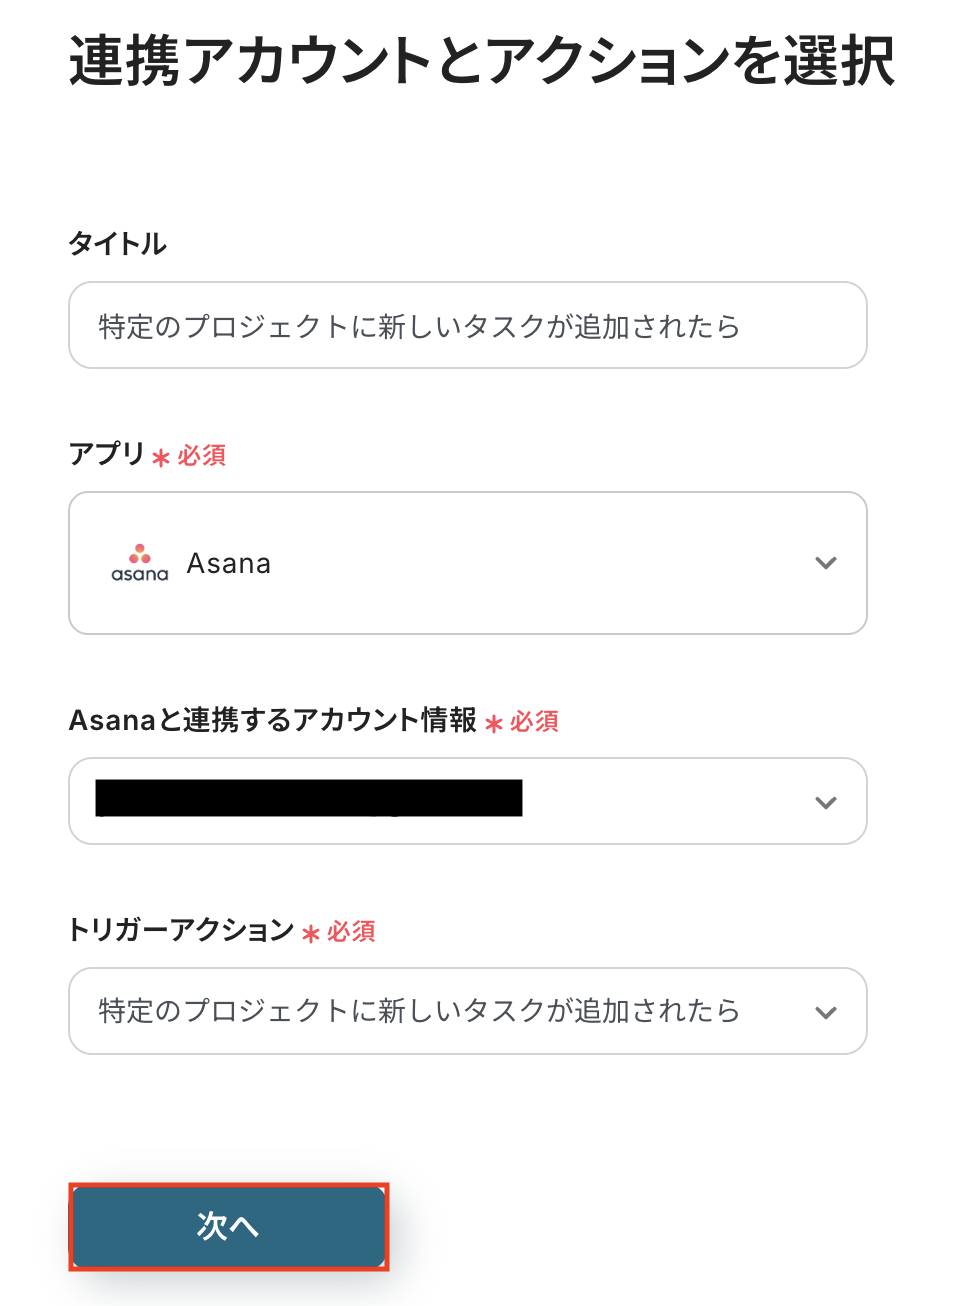Image resolution: width=954 pixels, height=1306 pixels.
Task: Click the Asanaと連携するアカウント情報 label
Action: (272, 720)
